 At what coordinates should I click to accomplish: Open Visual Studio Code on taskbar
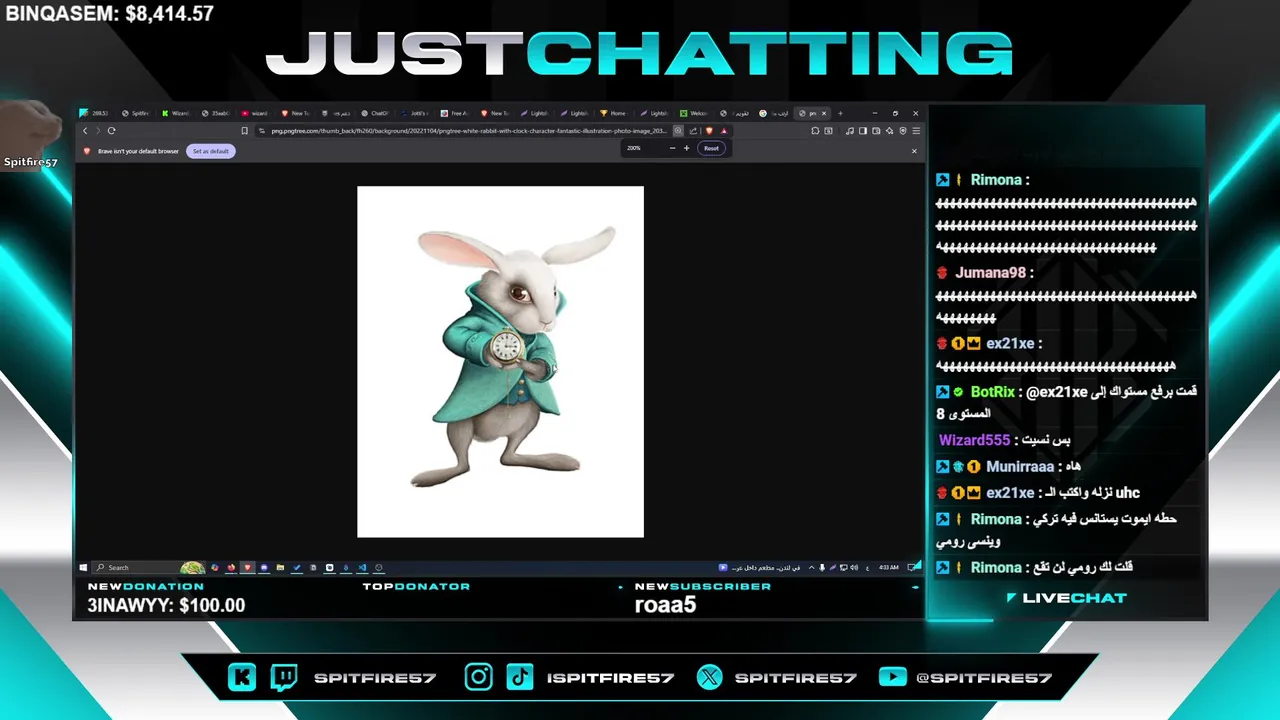[x=362, y=567]
